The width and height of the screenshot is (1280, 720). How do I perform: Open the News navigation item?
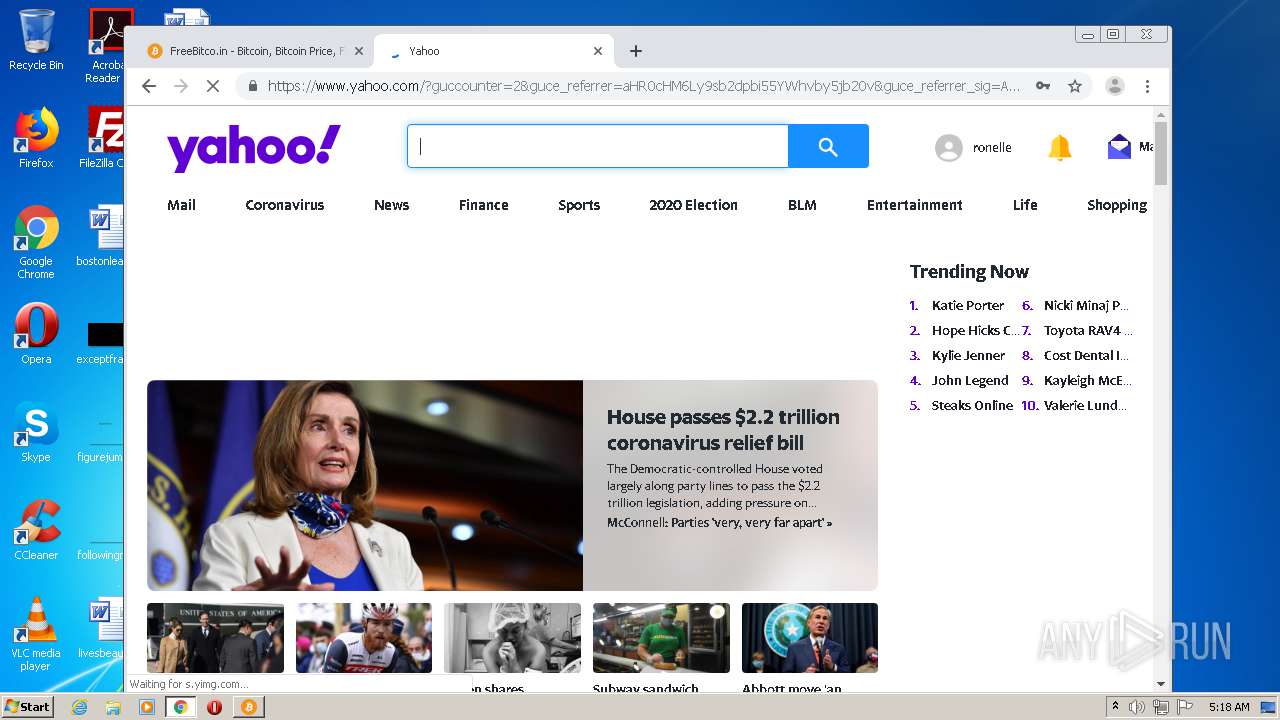tap(391, 205)
